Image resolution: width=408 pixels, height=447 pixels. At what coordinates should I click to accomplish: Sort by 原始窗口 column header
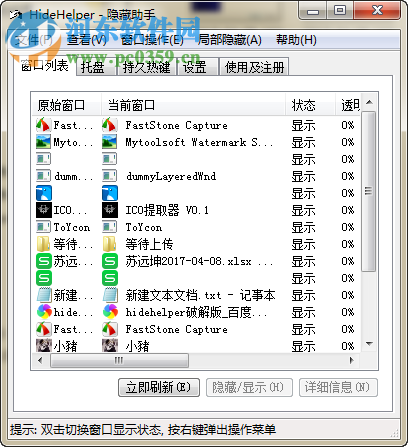click(x=66, y=105)
